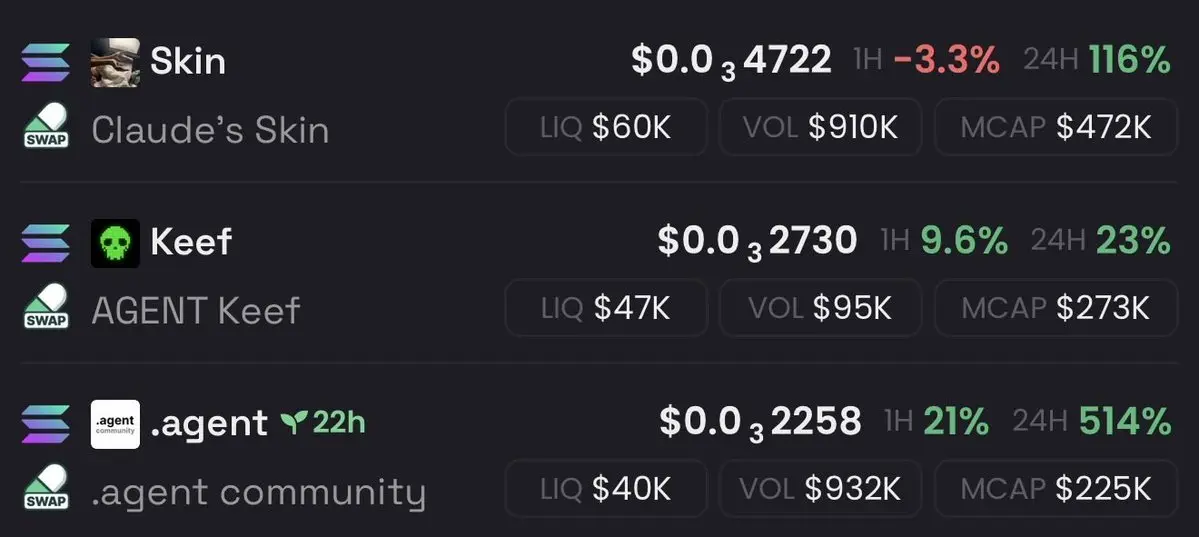This screenshot has height=537, width=1199.
Task: Open the Swap icon beside .agent community
Action: click(46, 489)
